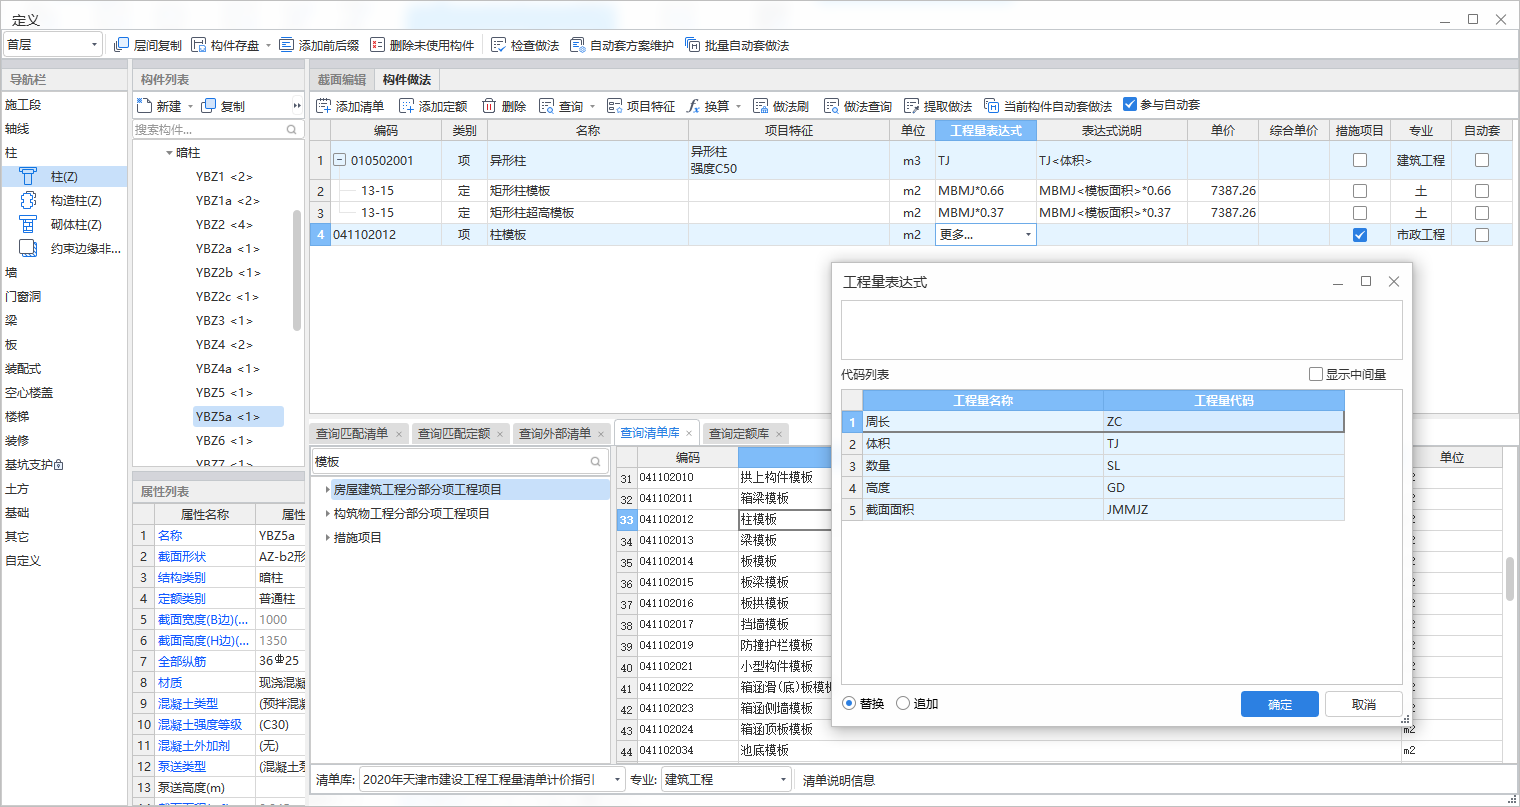The height and width of the screenshot is (807, 1520).
Task: Click the 添加前后缀 icon
Action: point(287,45)
